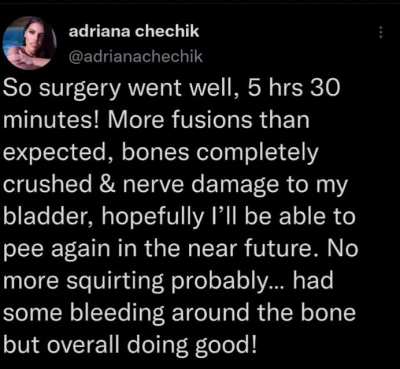The height and width of the screenshot is (369, 400).
Task: Select the line starting with 'bladder, hopefully'
Action: (x=180, y=218)
